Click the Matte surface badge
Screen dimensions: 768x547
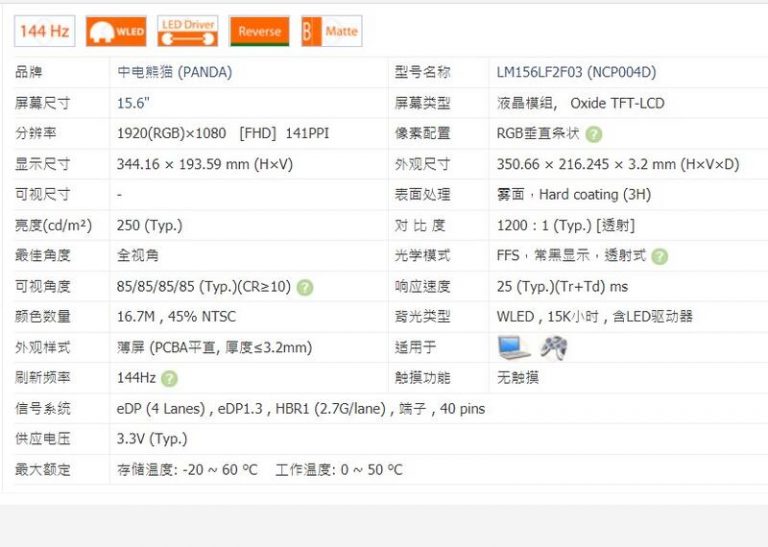[x=331, y=31]
